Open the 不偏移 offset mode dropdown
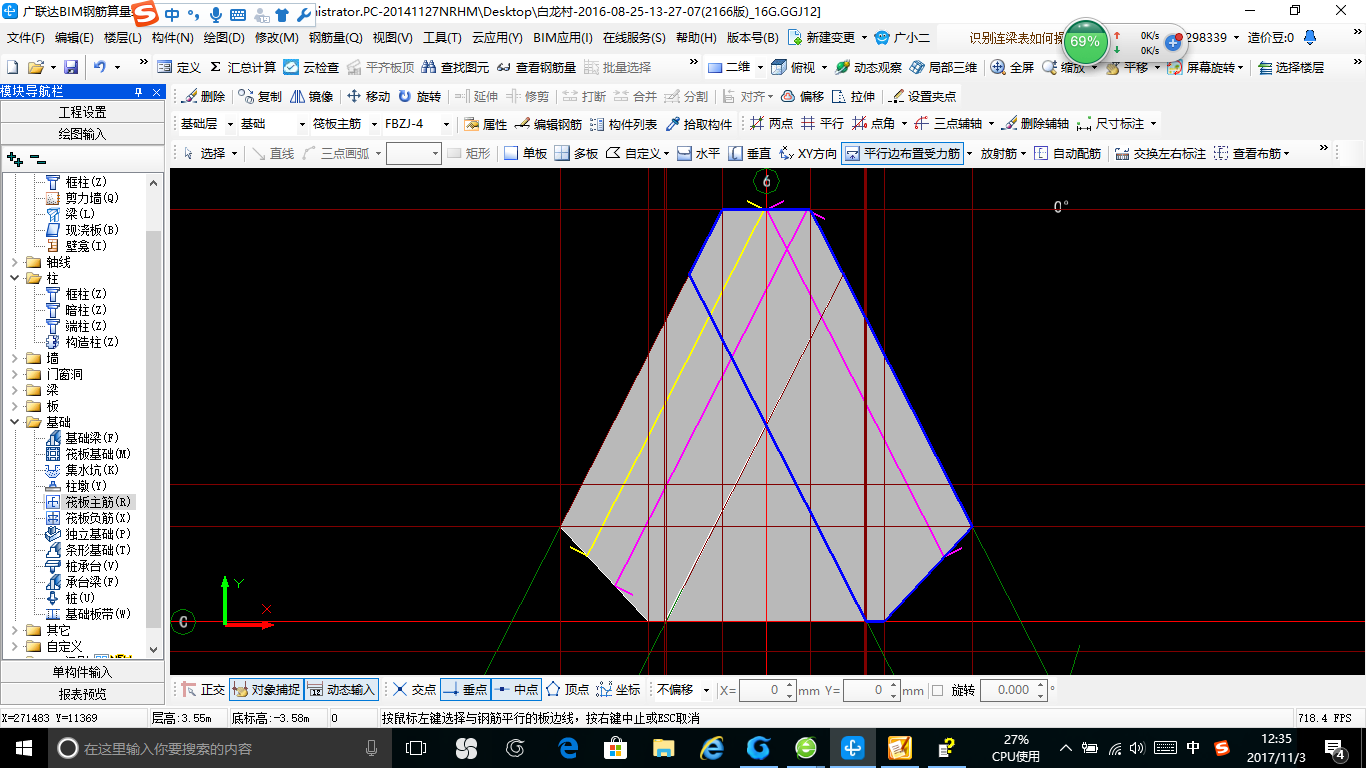The image size is (1366, 768). [x=706, y=690]
